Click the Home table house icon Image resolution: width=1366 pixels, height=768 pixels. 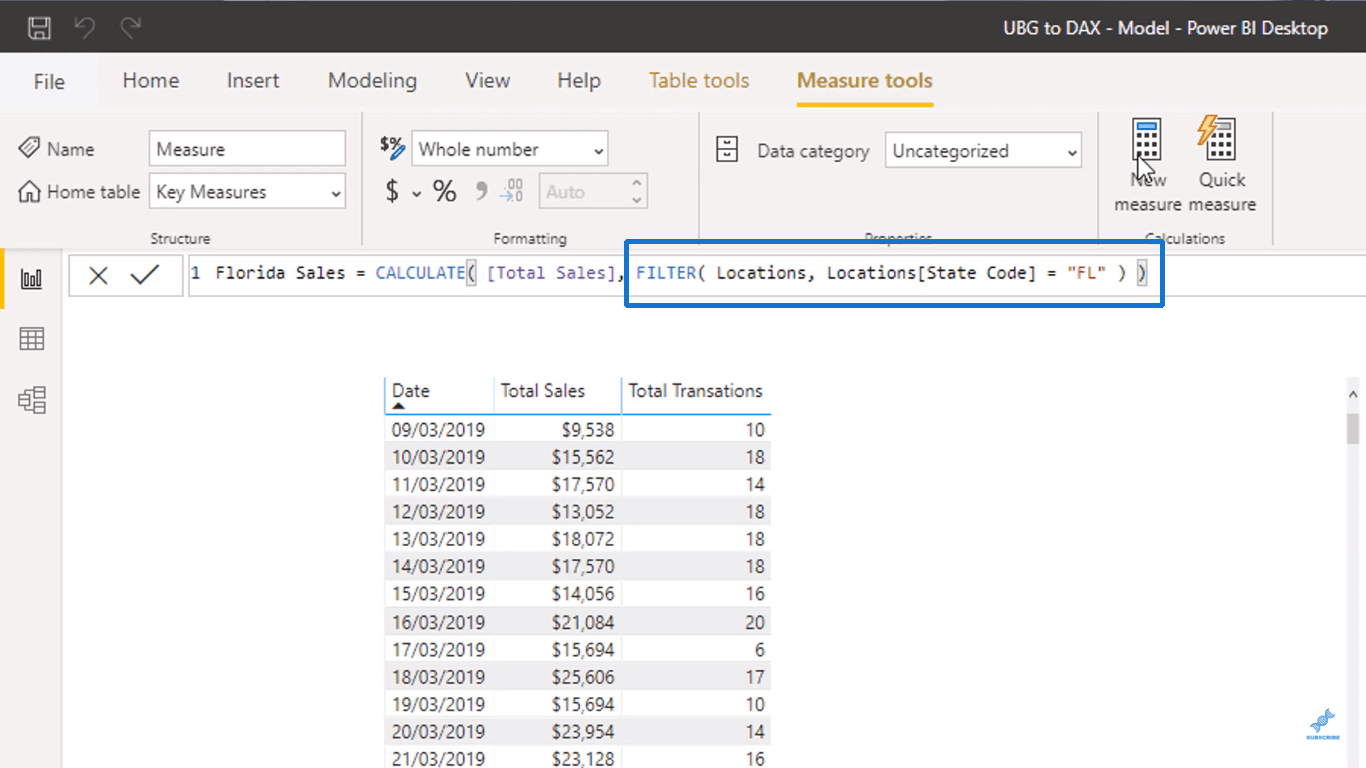30,191
